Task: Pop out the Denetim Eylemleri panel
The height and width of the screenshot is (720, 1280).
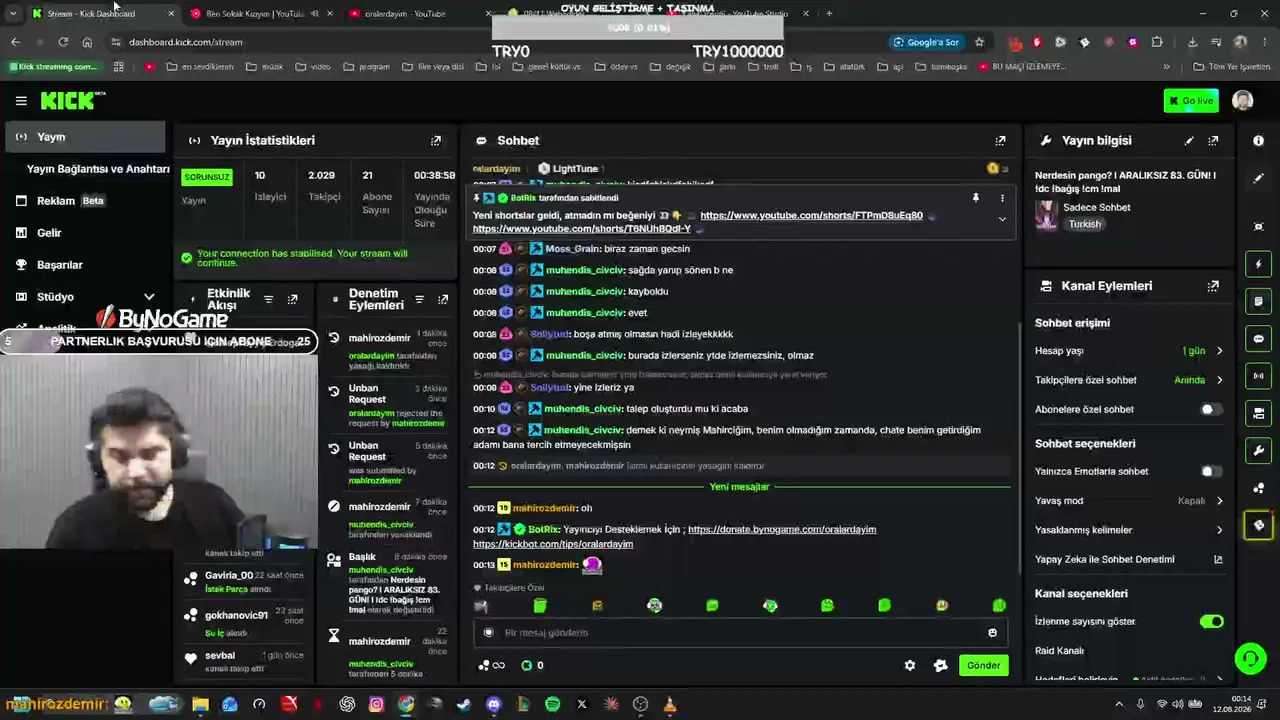Action: pyautogui.click(x=443, y=299)
